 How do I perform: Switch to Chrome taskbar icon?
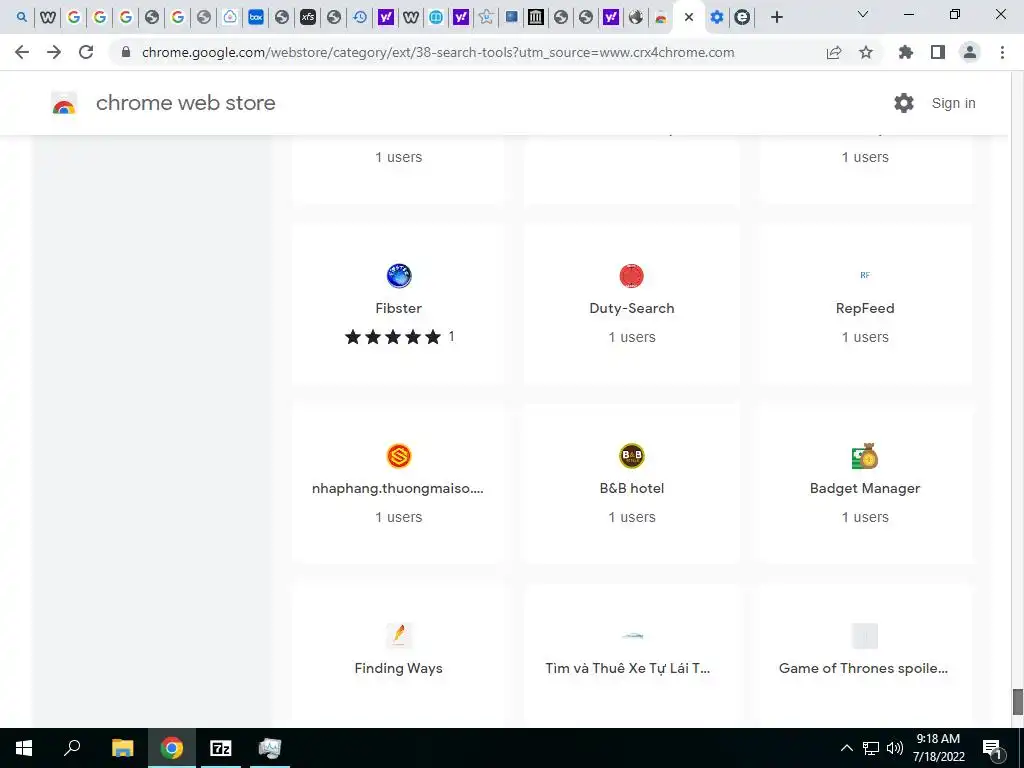point(172,748)
